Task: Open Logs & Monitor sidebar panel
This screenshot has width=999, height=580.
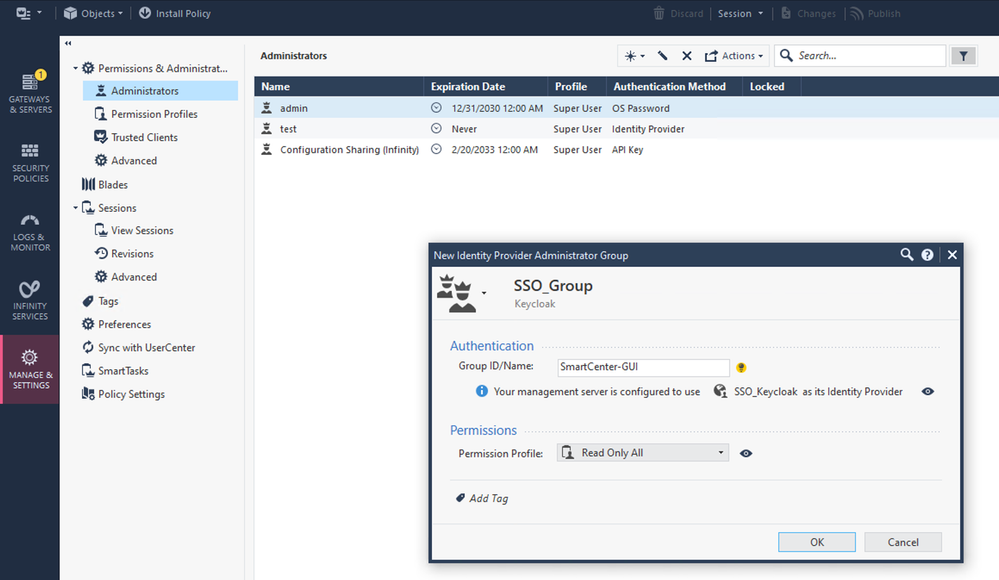Action: (x=30, y=232)
